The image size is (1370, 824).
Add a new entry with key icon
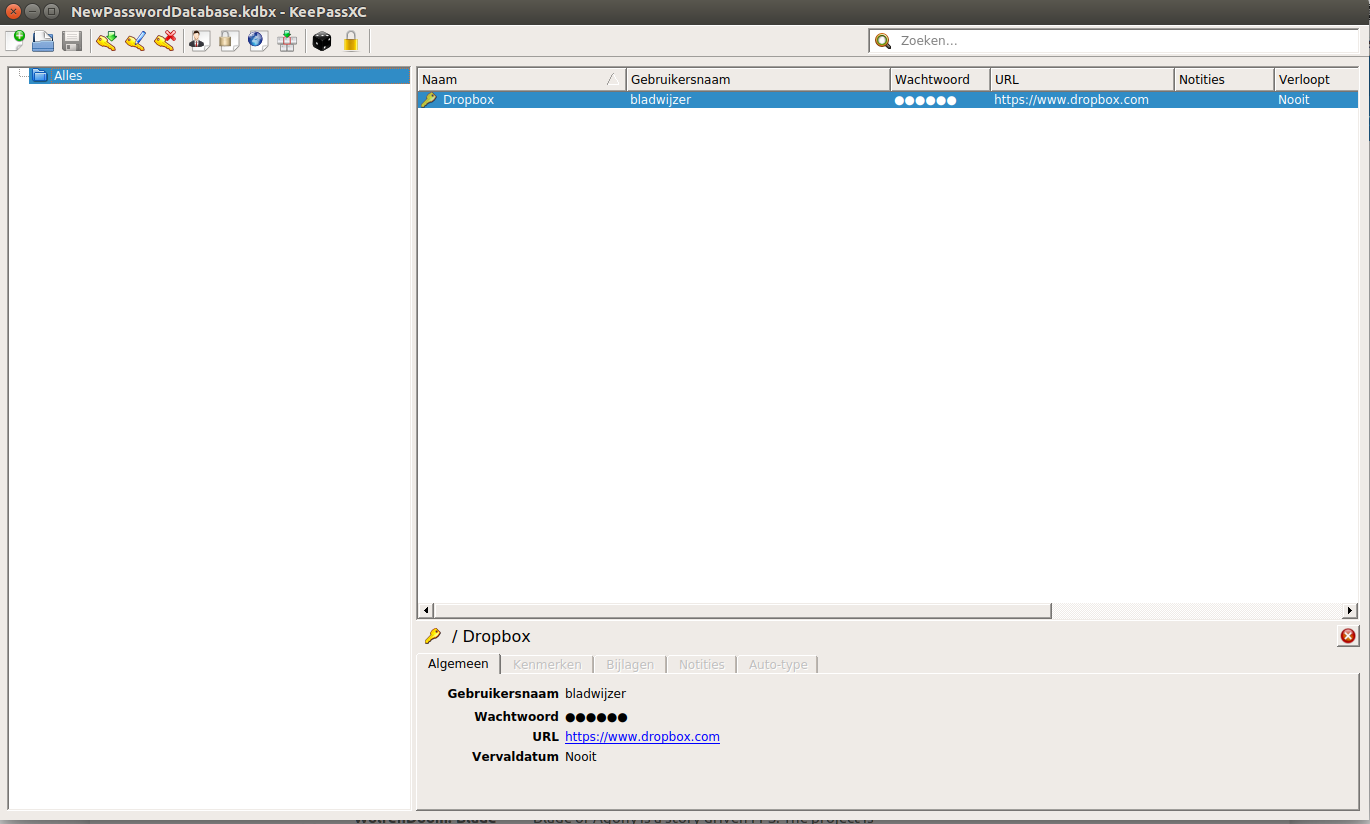coord(106,41)
